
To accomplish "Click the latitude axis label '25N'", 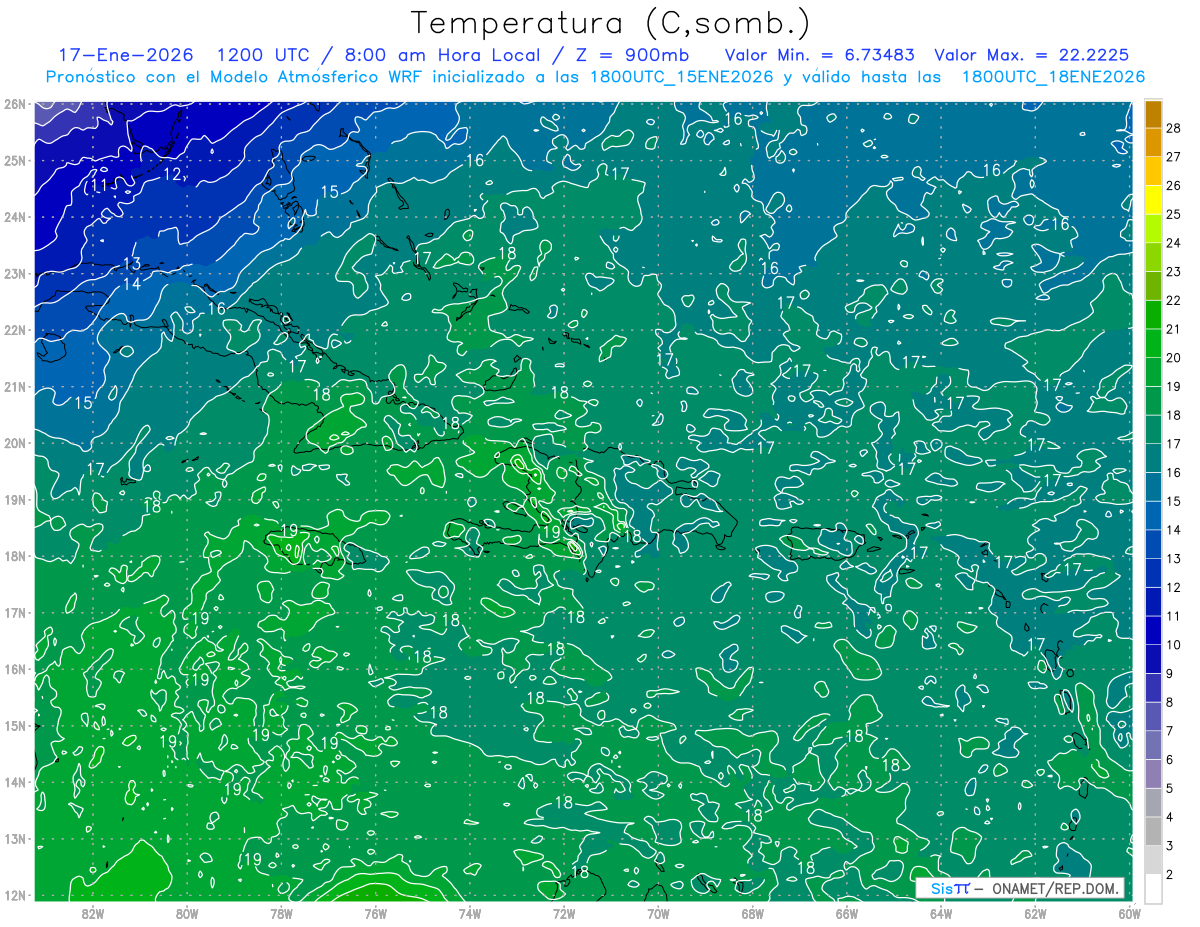I will (x=15, y=160).
